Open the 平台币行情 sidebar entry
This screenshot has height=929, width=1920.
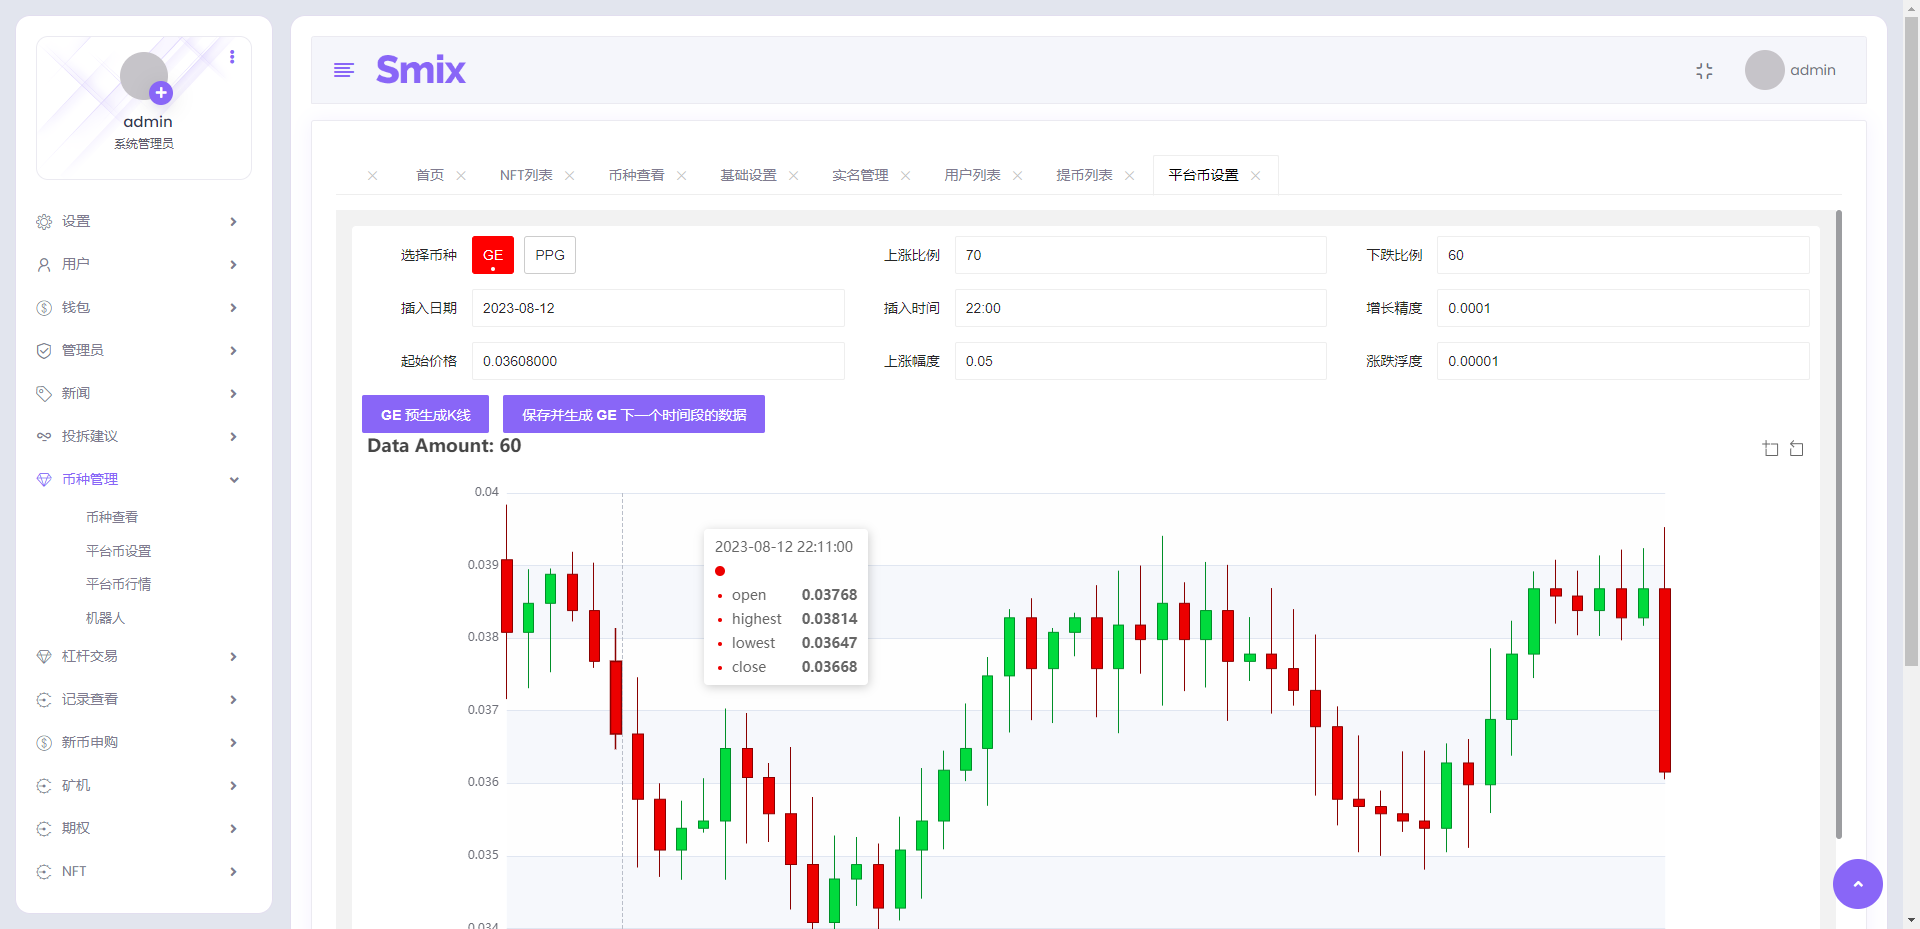point(118,583)
